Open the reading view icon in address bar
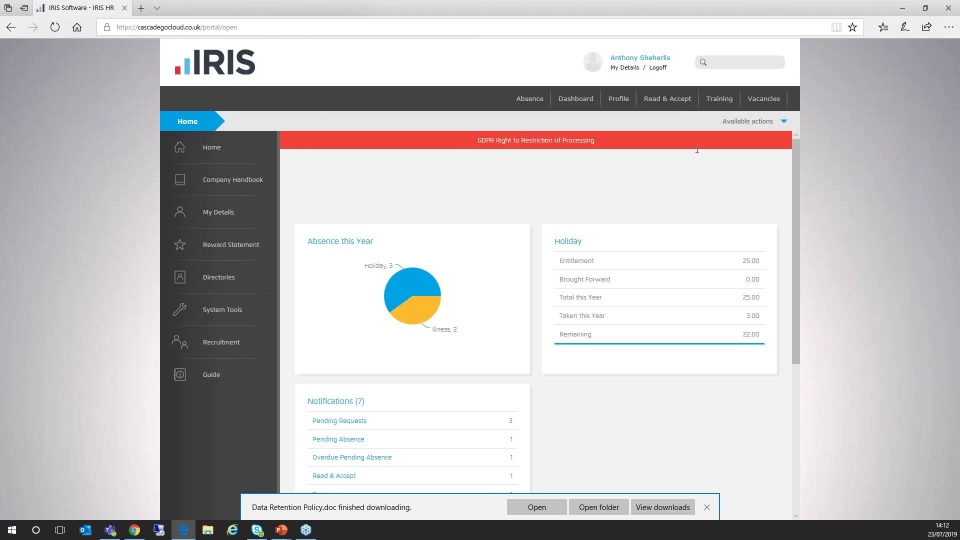The width and height of the screenshot is (960, 540). click(836, 27)
